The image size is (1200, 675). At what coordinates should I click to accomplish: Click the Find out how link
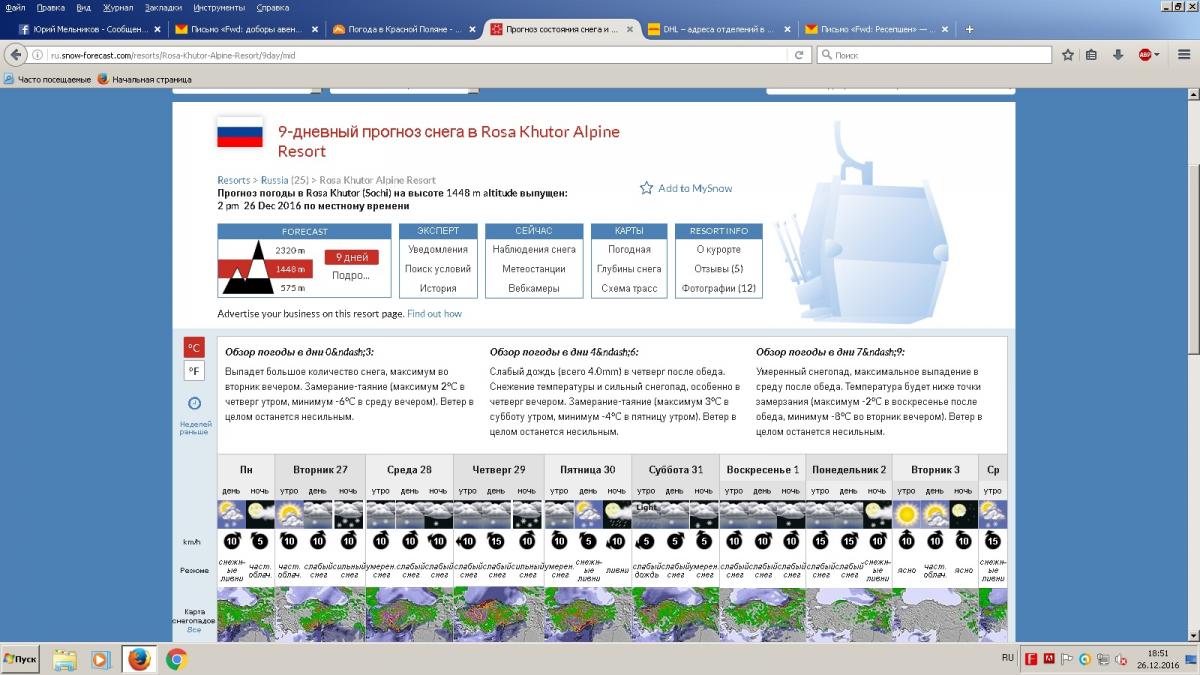pyautogui.click(x=434, y=314)
